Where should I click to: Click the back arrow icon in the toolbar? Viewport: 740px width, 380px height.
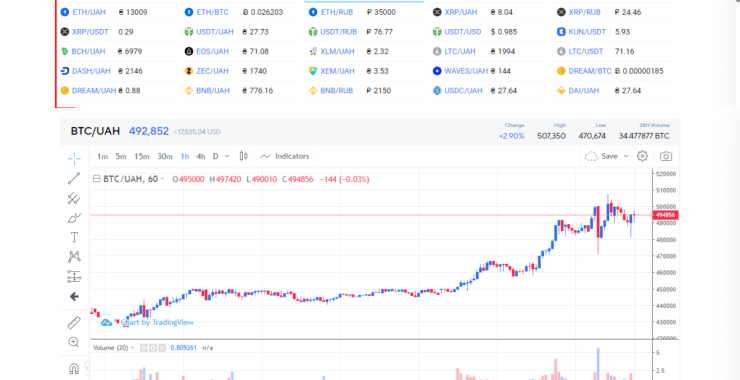pos(74,296)
